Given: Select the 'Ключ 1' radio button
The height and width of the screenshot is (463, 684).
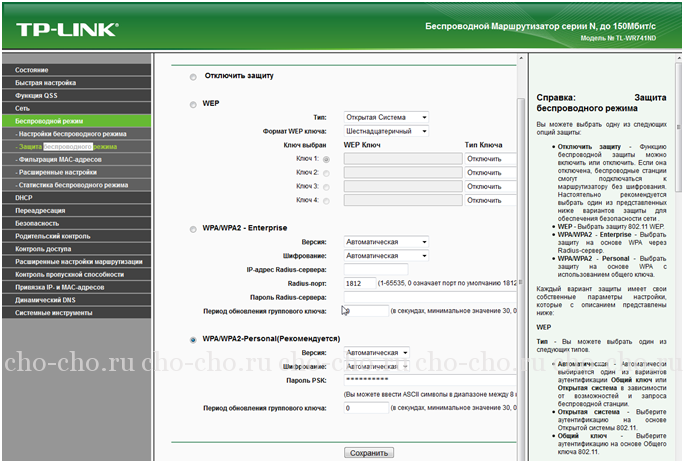Looking at the screenshot, I should pyautogui.click(x=326, y=159).
